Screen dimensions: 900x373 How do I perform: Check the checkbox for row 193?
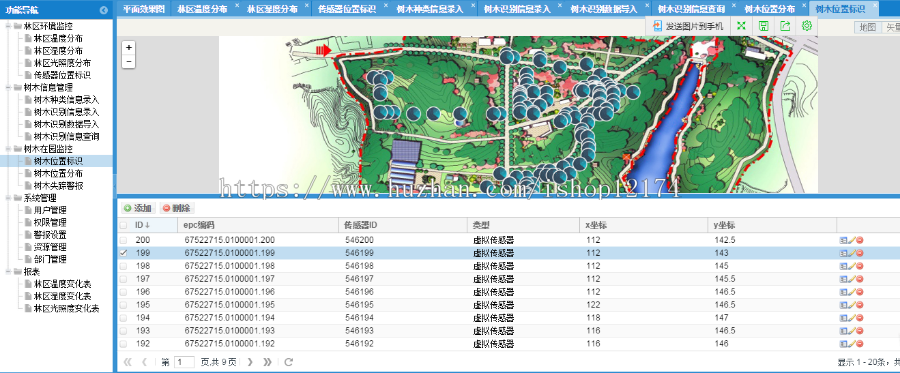click(123, 331)
